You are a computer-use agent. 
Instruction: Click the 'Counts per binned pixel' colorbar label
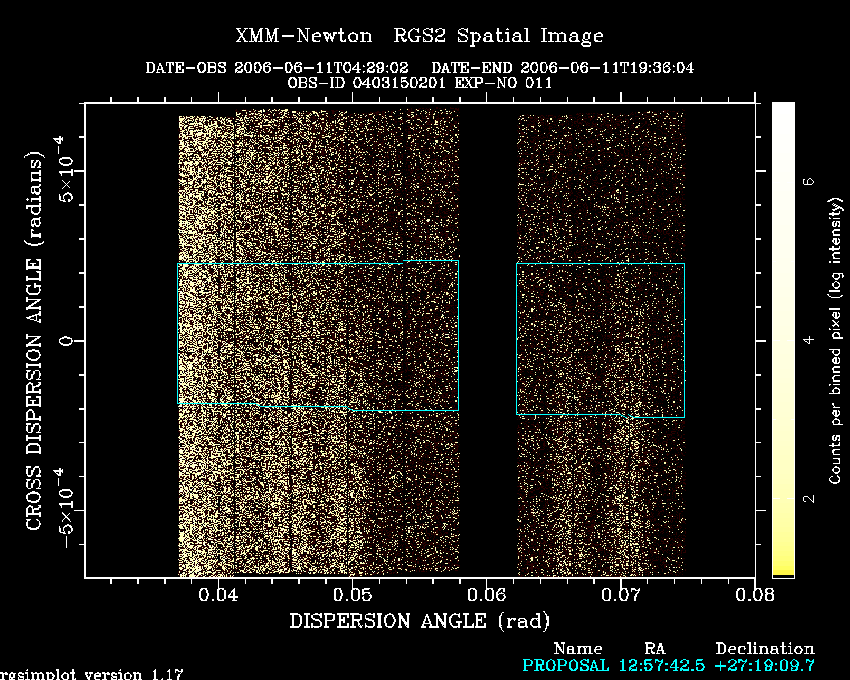click(835, 341)
